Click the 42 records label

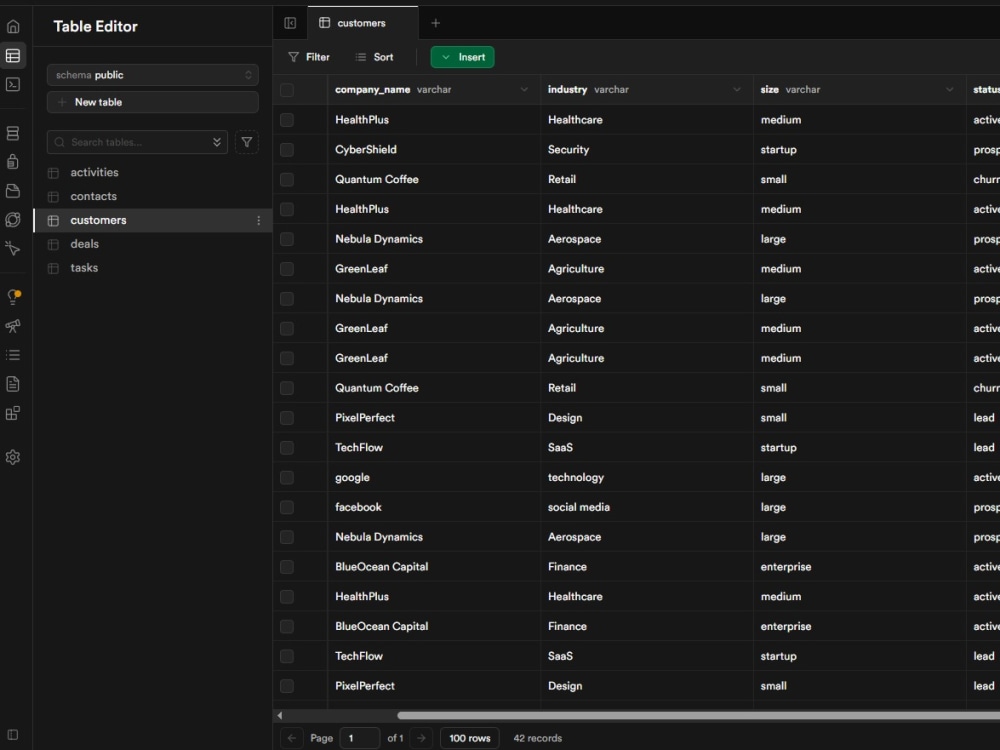[x=538, y=738]
